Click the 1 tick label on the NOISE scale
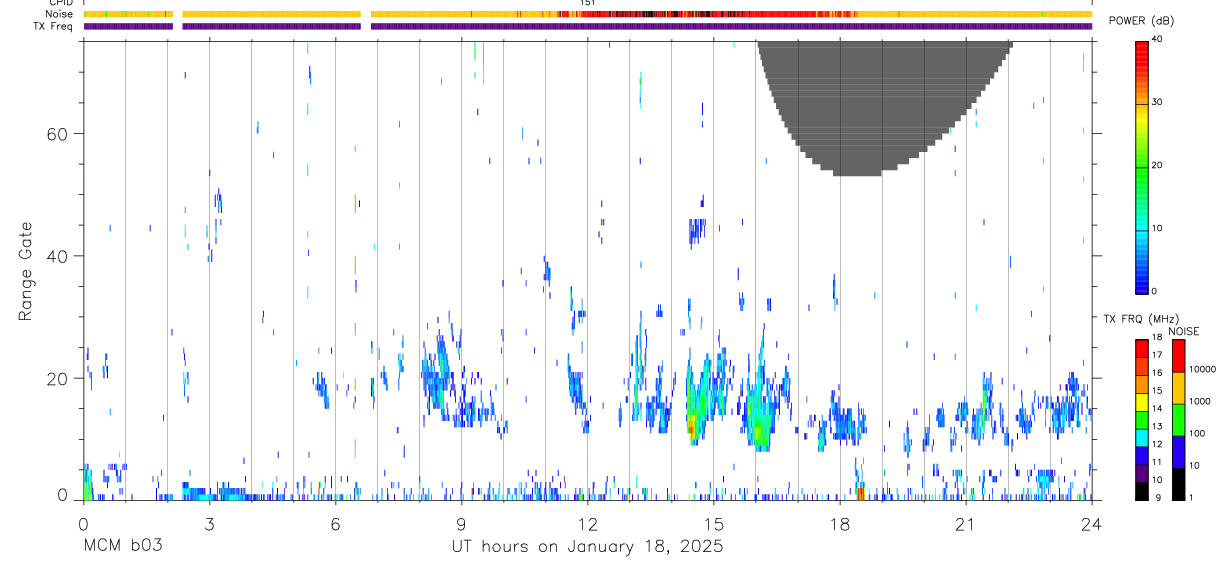The height and width of the screenshot is (567, 1228). [x=1190, y=497]
